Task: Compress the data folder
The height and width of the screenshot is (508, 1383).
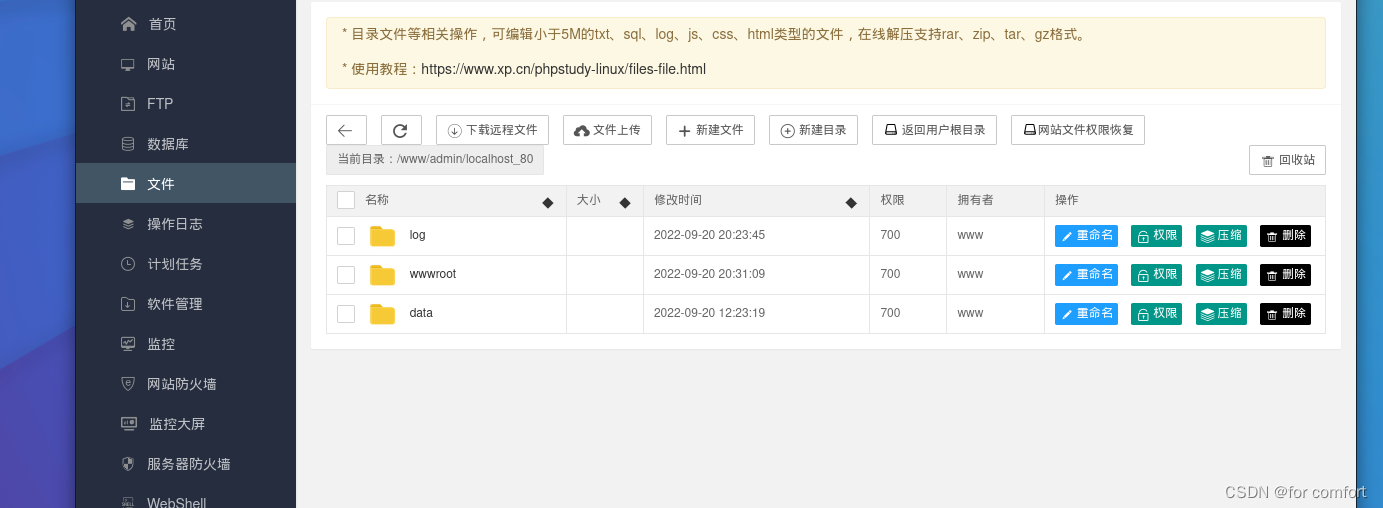Action: 1221,314
